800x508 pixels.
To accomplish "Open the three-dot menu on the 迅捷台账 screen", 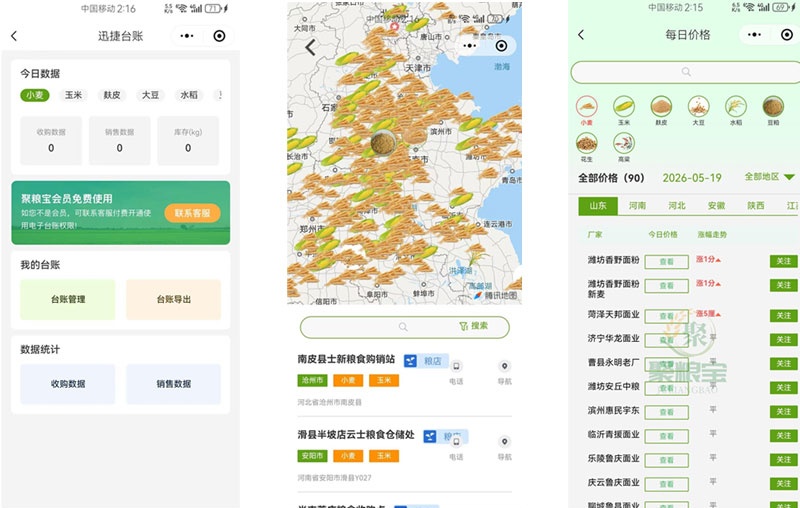I will click(x=187, y=36).
